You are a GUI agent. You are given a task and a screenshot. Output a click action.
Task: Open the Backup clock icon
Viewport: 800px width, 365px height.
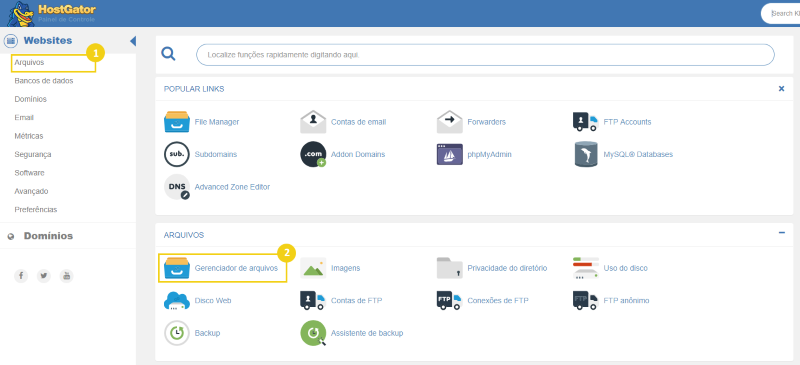[x=177, y=333]
